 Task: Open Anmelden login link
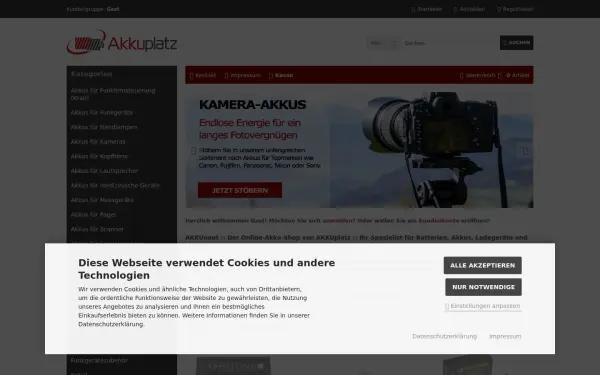coord(469,9)
